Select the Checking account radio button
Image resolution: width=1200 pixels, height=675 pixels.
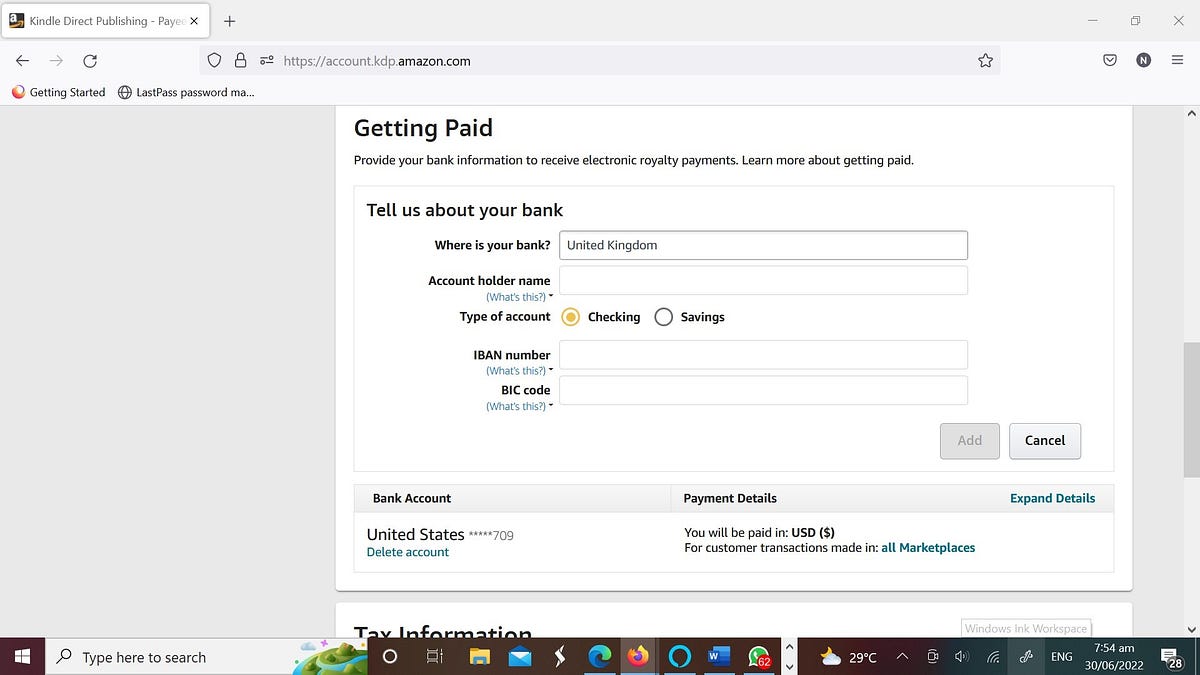point(571,316)
